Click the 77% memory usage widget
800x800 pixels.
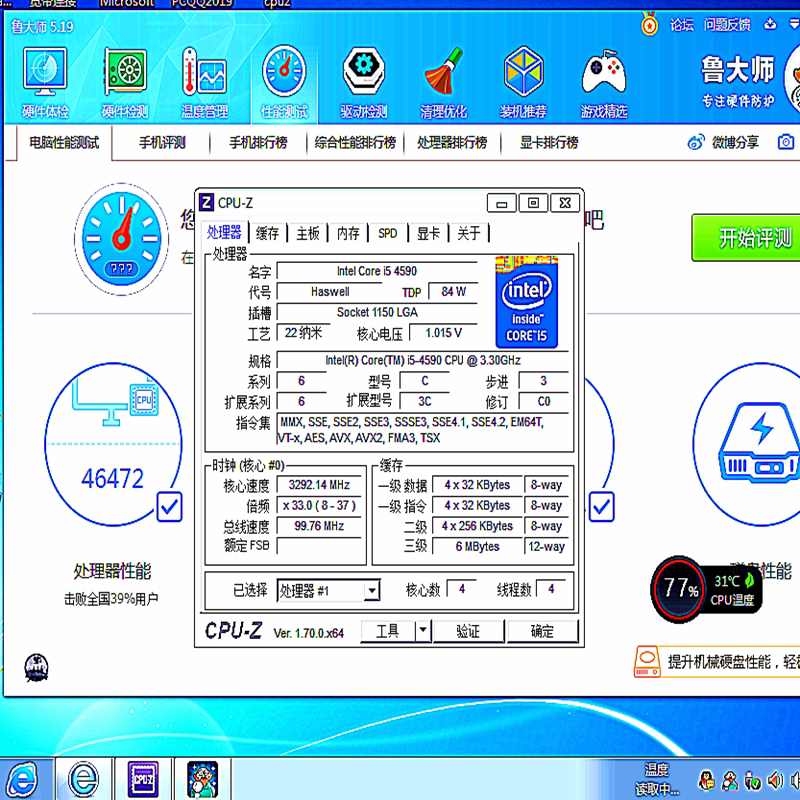tap(679, 589)
